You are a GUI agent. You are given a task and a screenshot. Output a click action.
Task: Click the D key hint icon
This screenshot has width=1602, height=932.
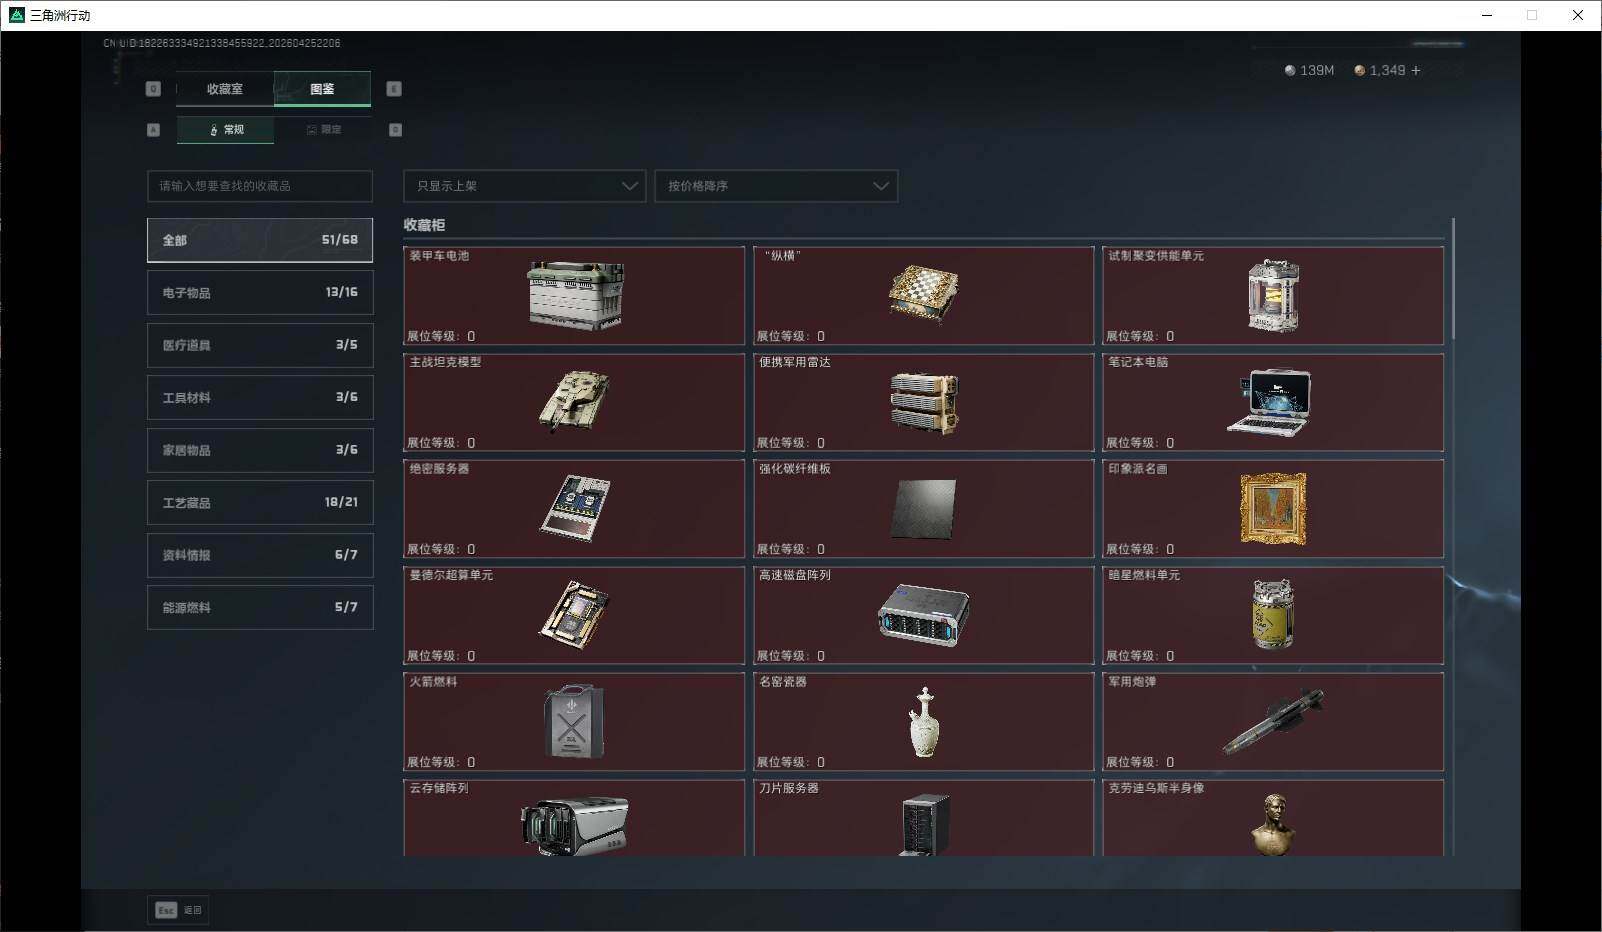(x=395, y=130)
